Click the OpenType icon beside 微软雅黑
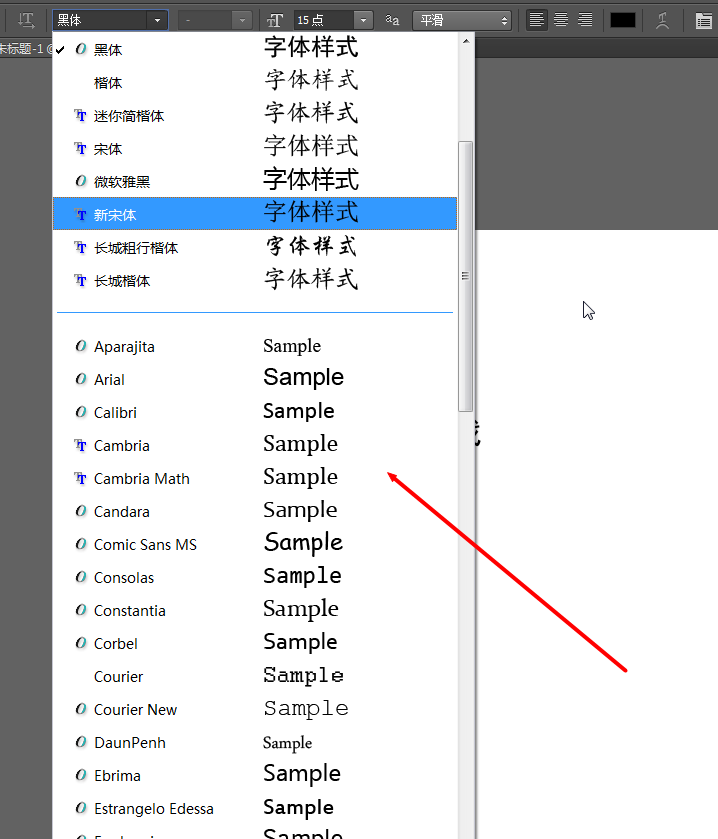 (x=81, y=181)
